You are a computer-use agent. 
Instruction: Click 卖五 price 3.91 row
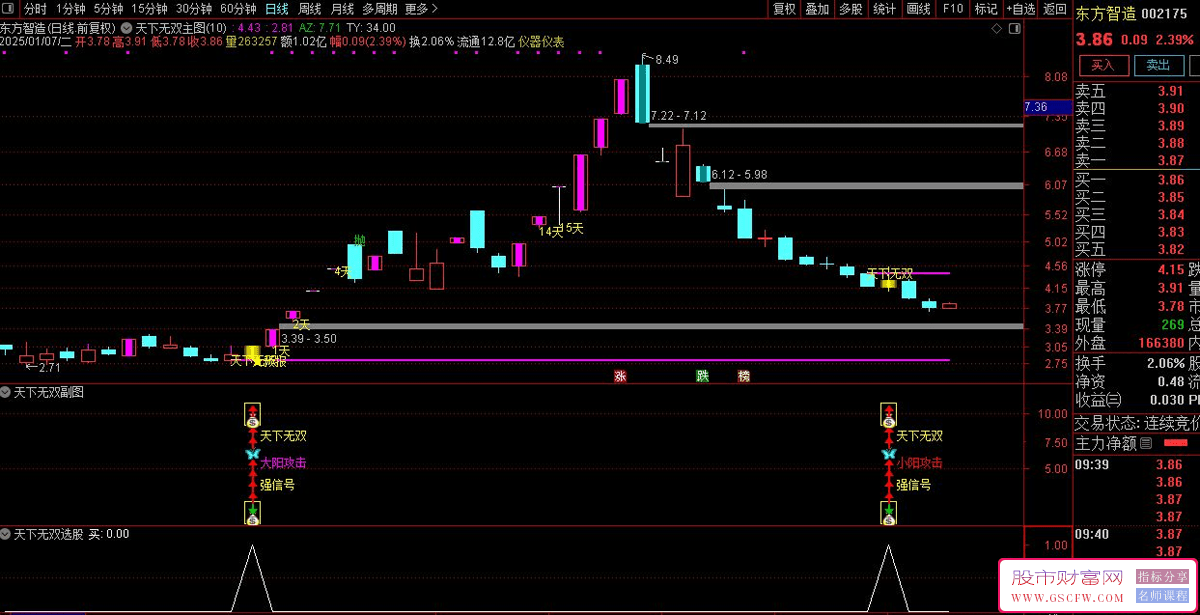[1137, 91]
